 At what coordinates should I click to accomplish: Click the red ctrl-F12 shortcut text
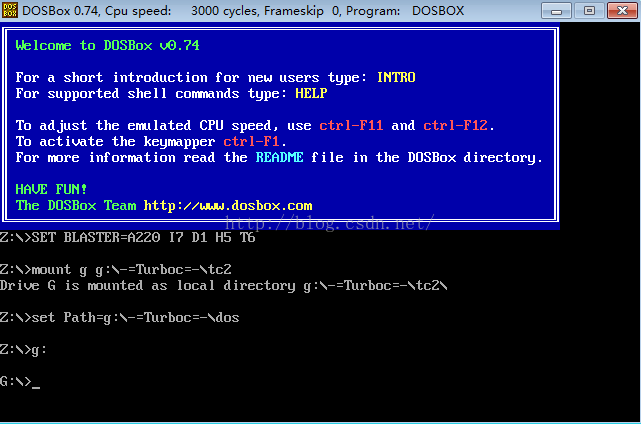455,125
